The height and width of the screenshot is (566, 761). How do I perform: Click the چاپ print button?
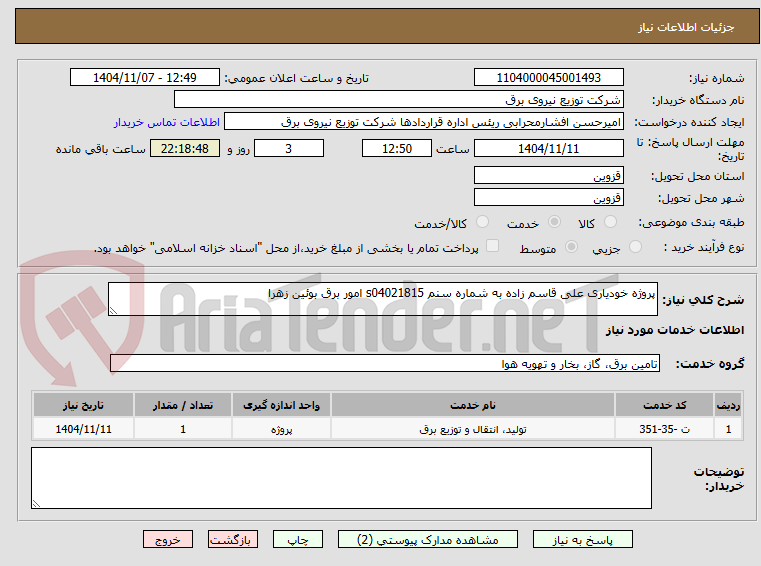(298, 539)
